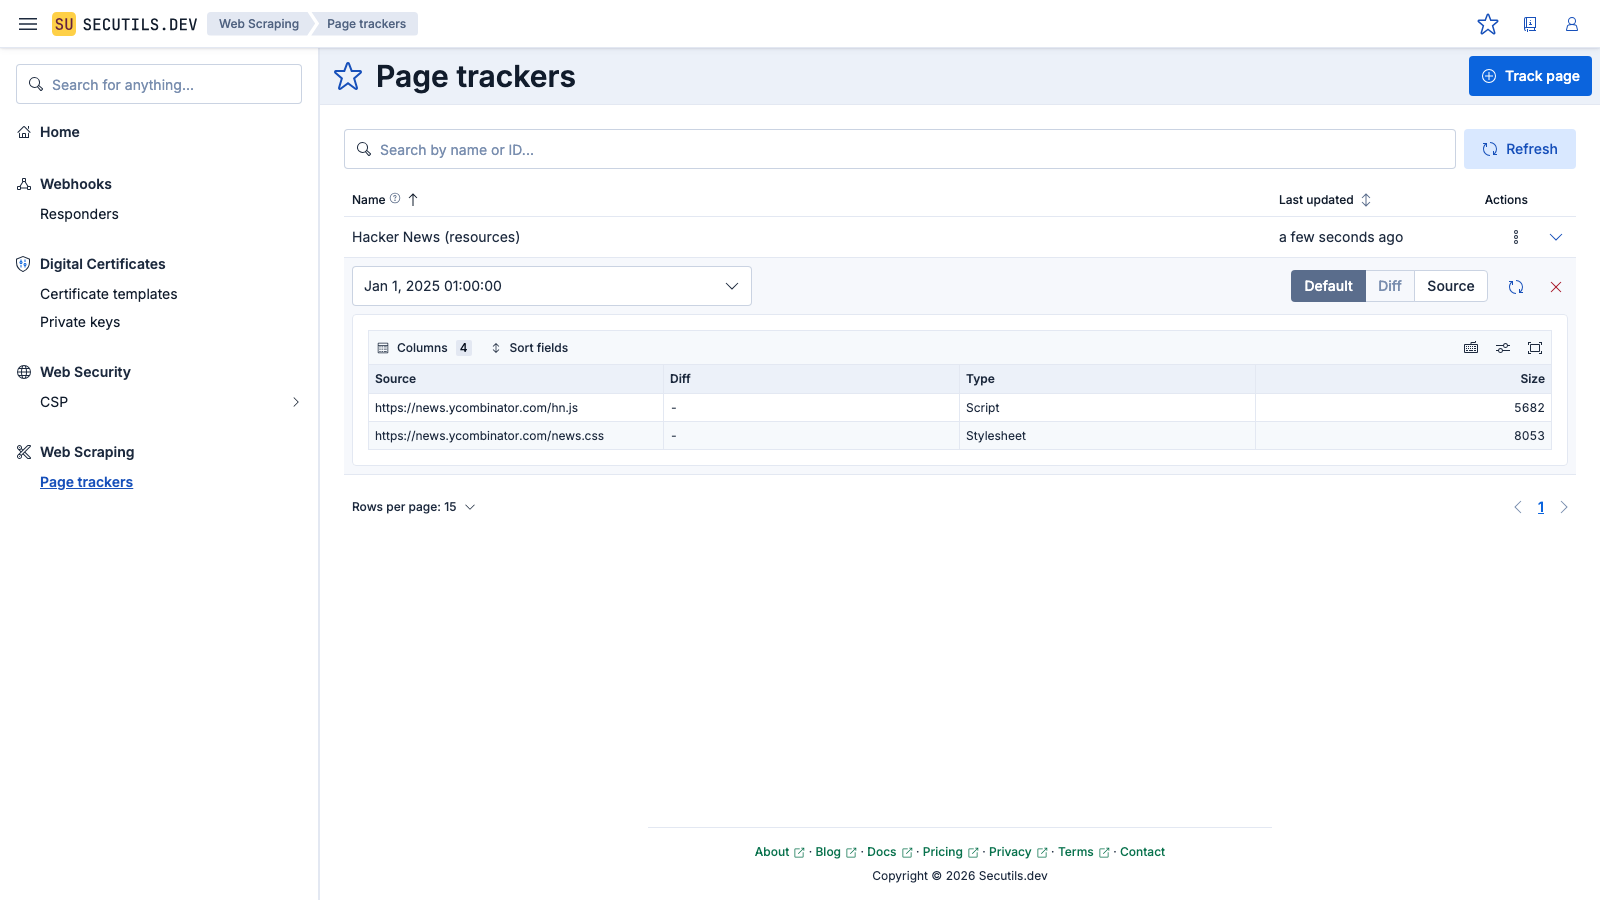1600x900 pixels.
Task: Collapse the Hacker News tracker row
Action: [x=1556, y=237]
